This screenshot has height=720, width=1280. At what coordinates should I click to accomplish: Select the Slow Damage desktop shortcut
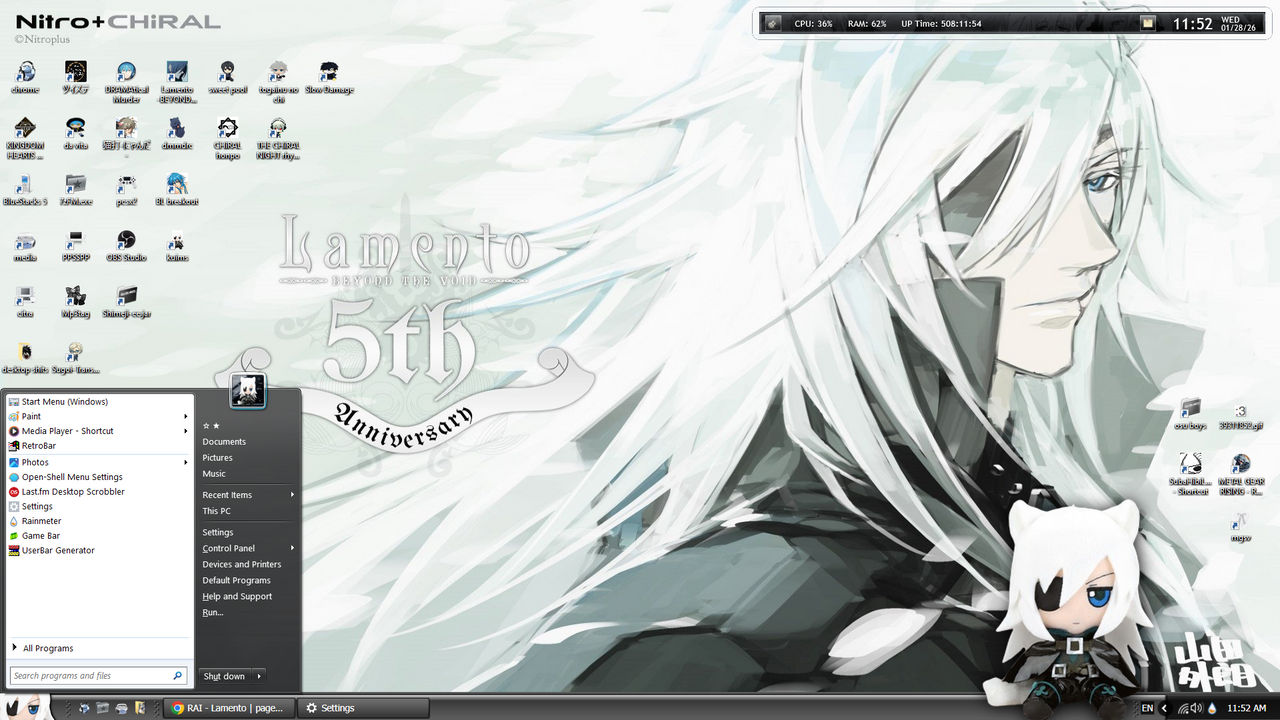329,77
